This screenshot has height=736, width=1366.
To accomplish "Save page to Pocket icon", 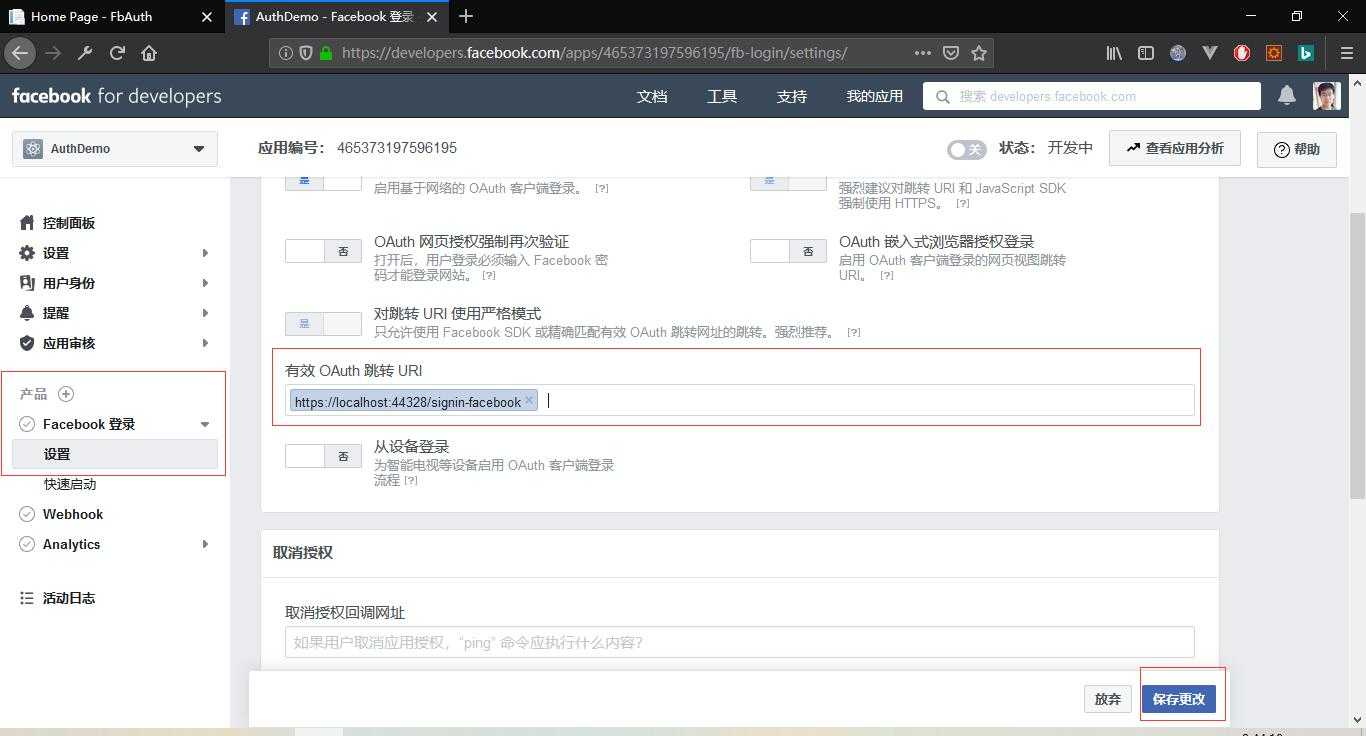I will [951, 53].
